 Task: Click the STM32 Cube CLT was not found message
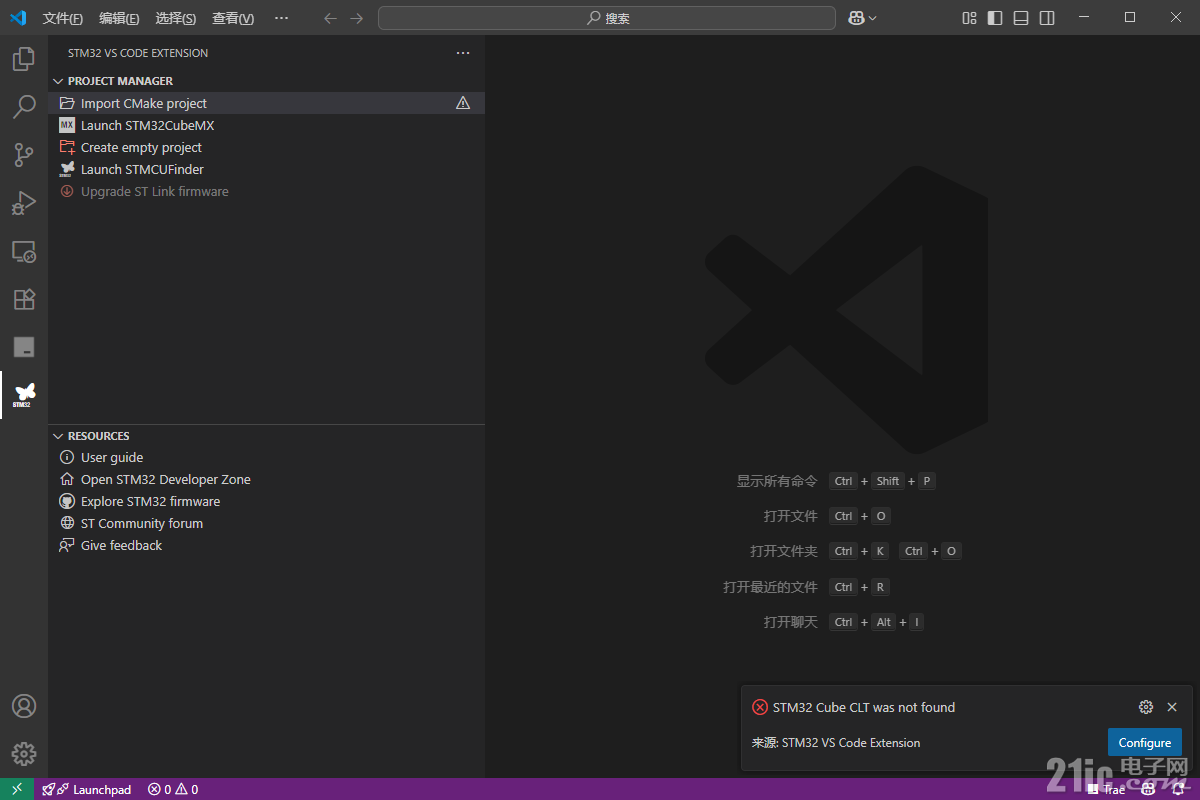pyautogui.click(x=864, y=707)
